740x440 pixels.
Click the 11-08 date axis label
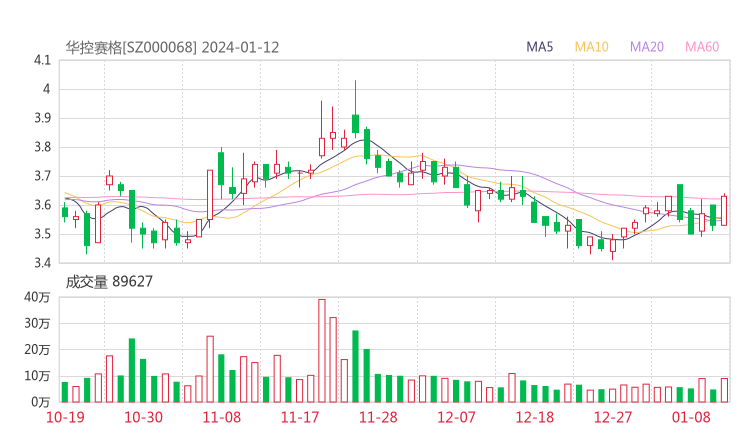[221, 417]
